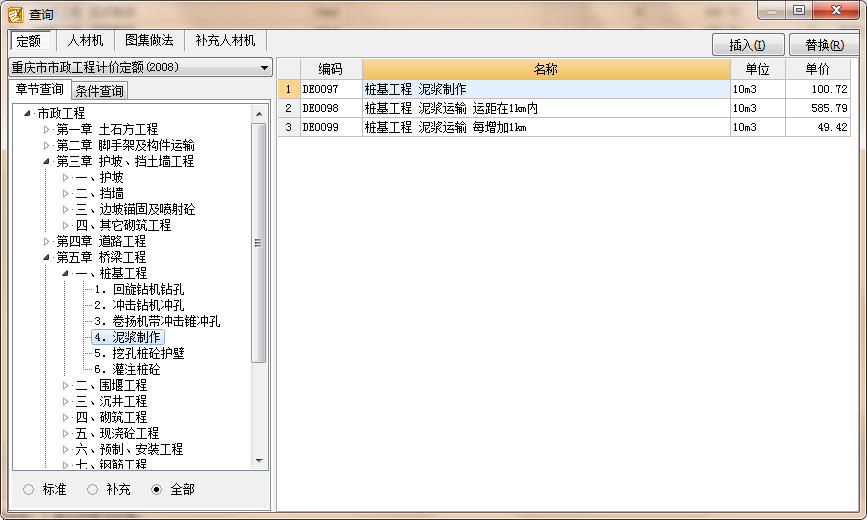Expand 四、砌筑工程 node arrow
The image size is (867, 520).
pos(65,418)
